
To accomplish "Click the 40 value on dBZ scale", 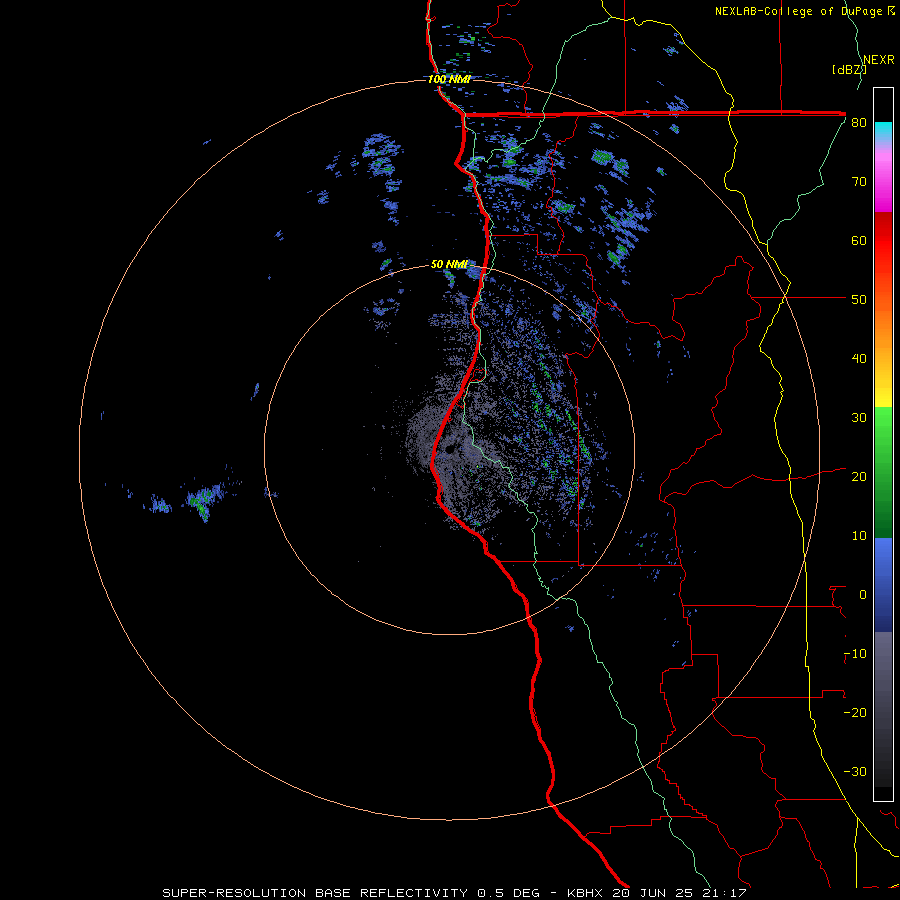I will 859,359.
